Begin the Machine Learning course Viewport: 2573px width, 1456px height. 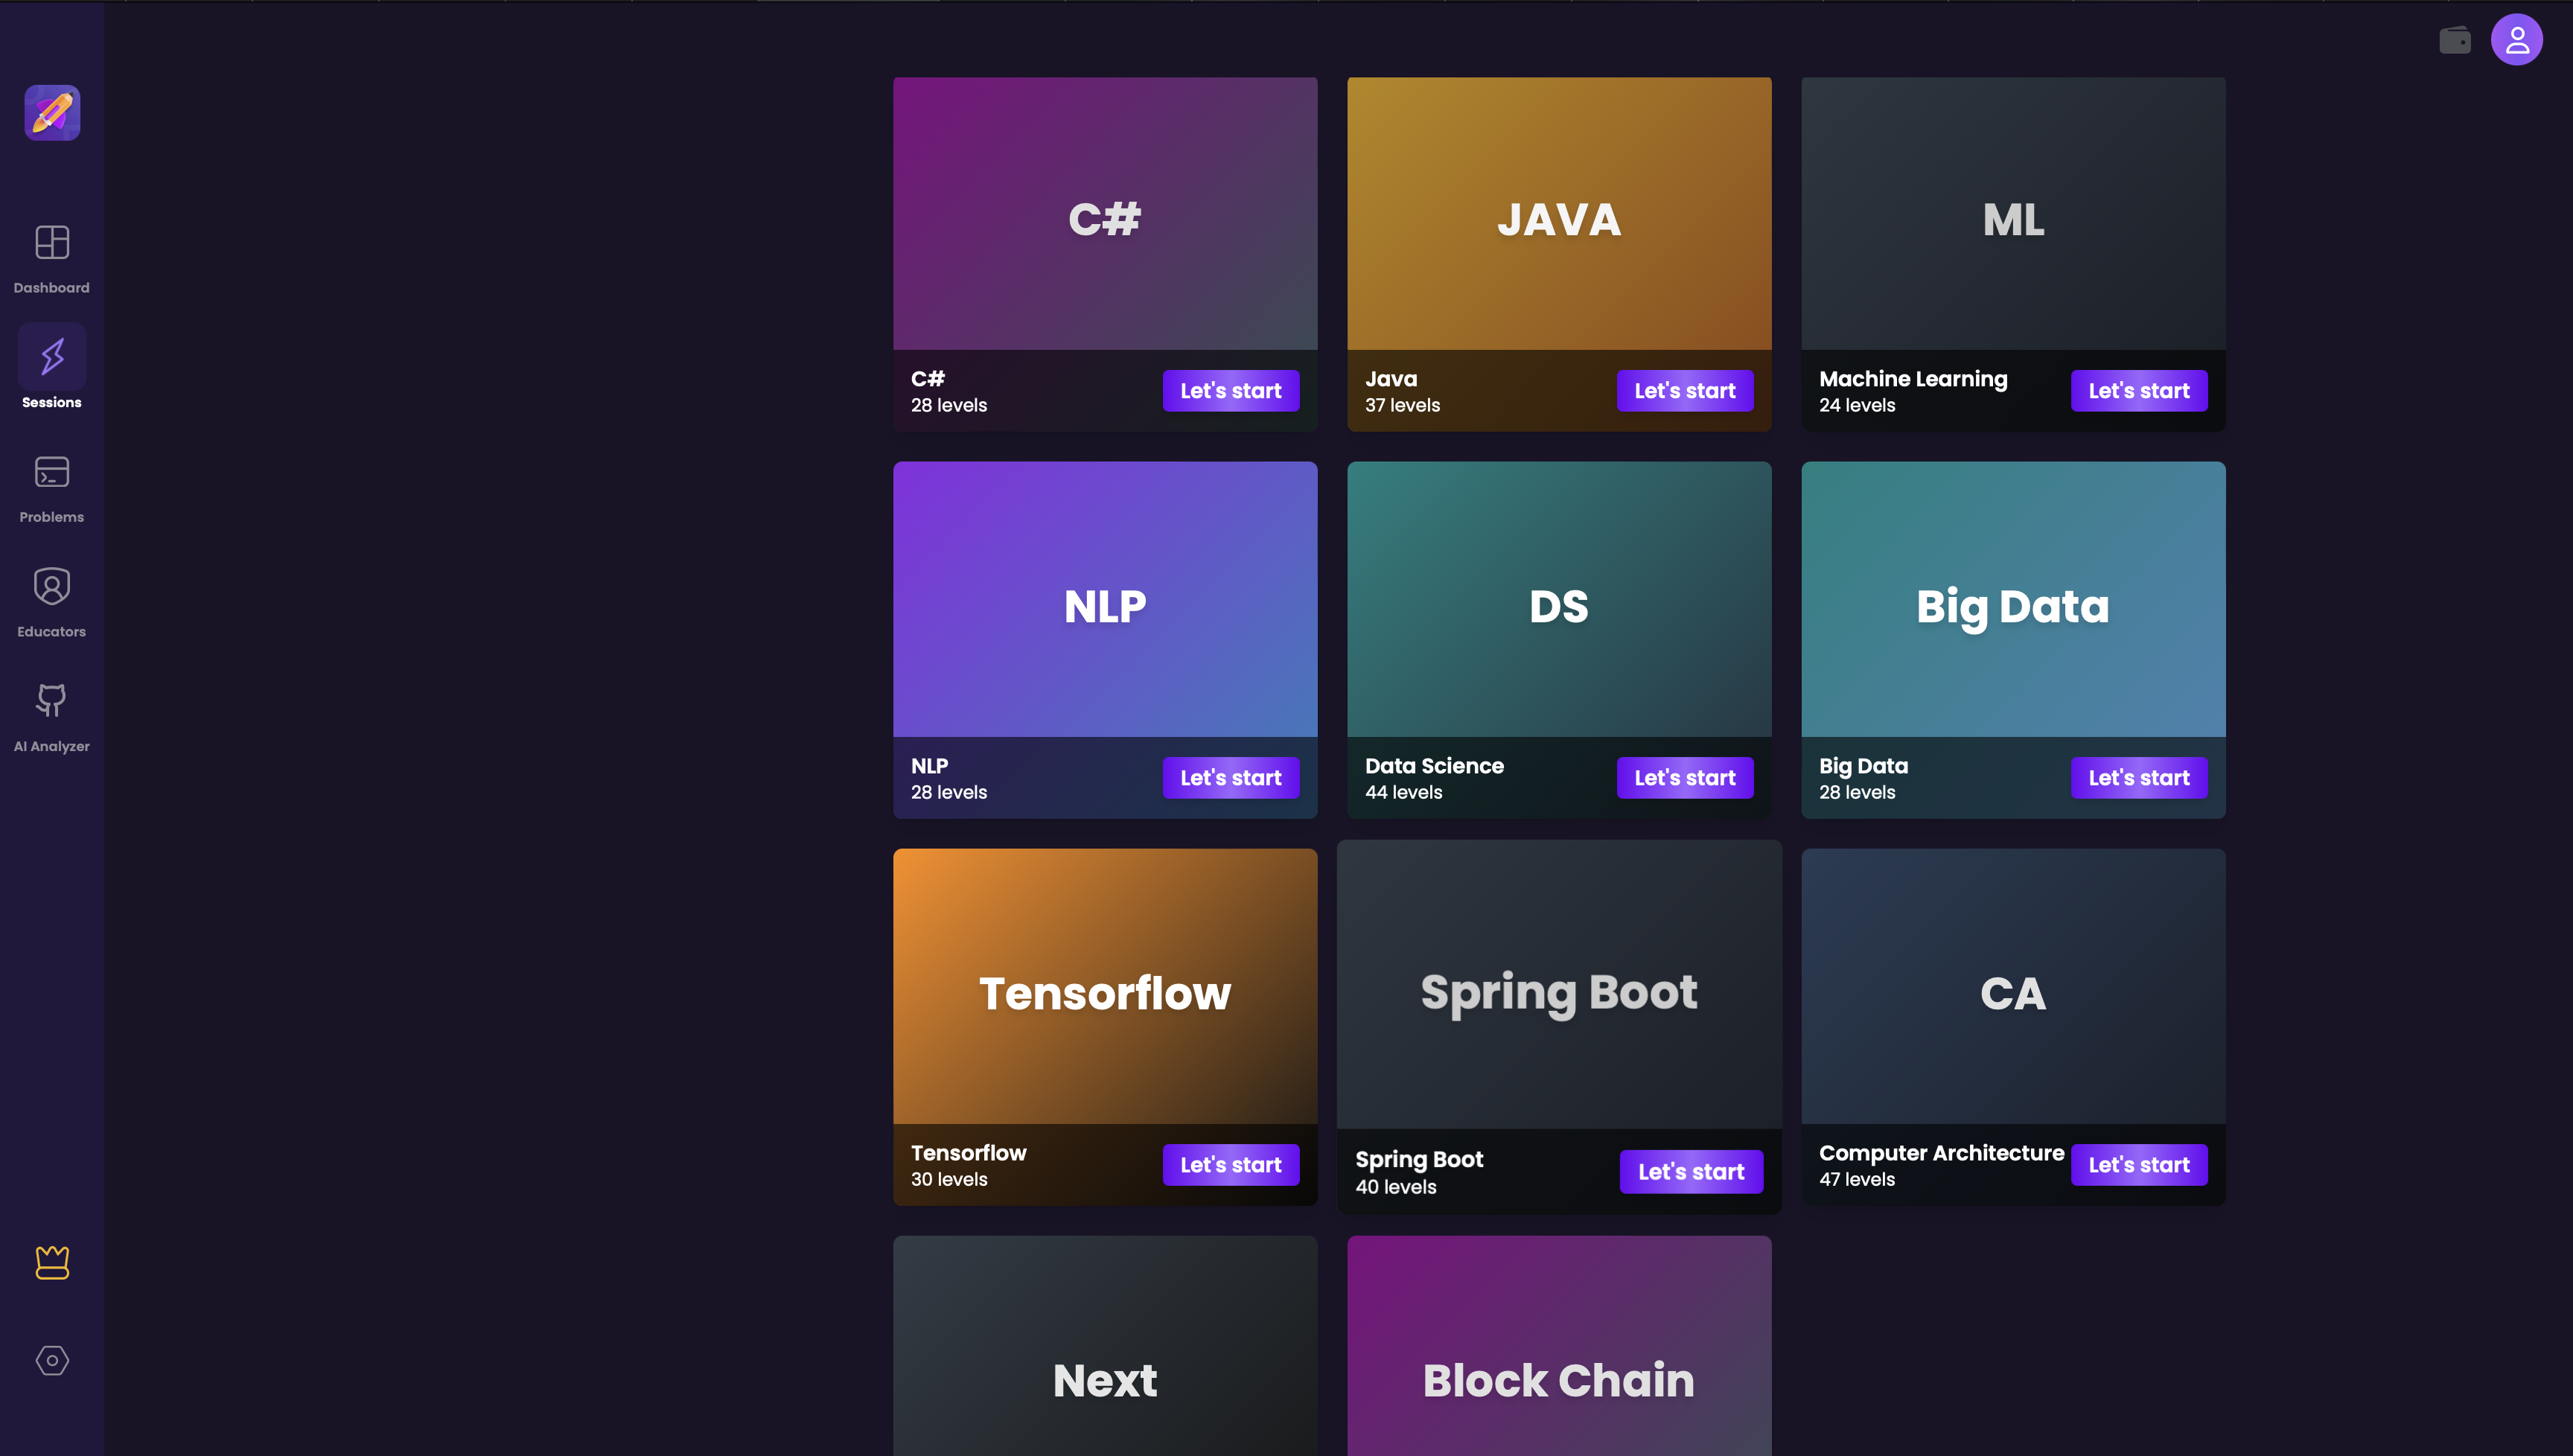click(x=2138, y=391)
